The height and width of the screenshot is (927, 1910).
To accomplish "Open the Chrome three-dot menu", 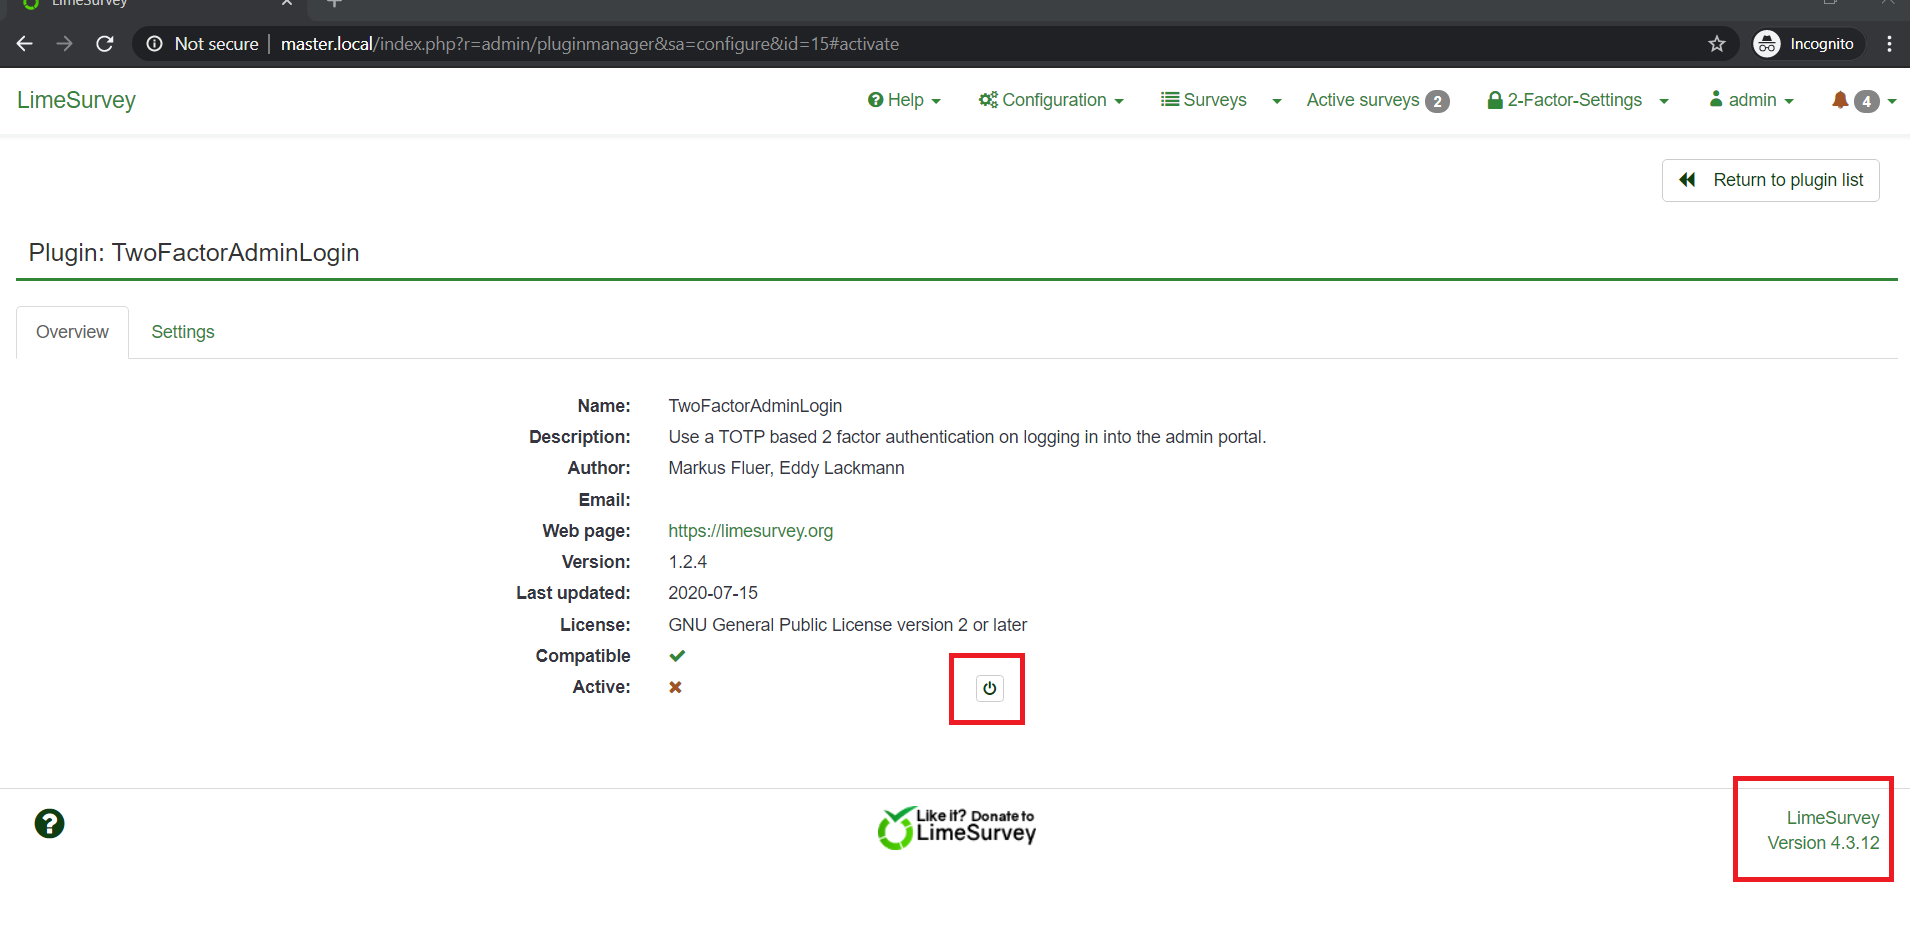I will 1889,44.
